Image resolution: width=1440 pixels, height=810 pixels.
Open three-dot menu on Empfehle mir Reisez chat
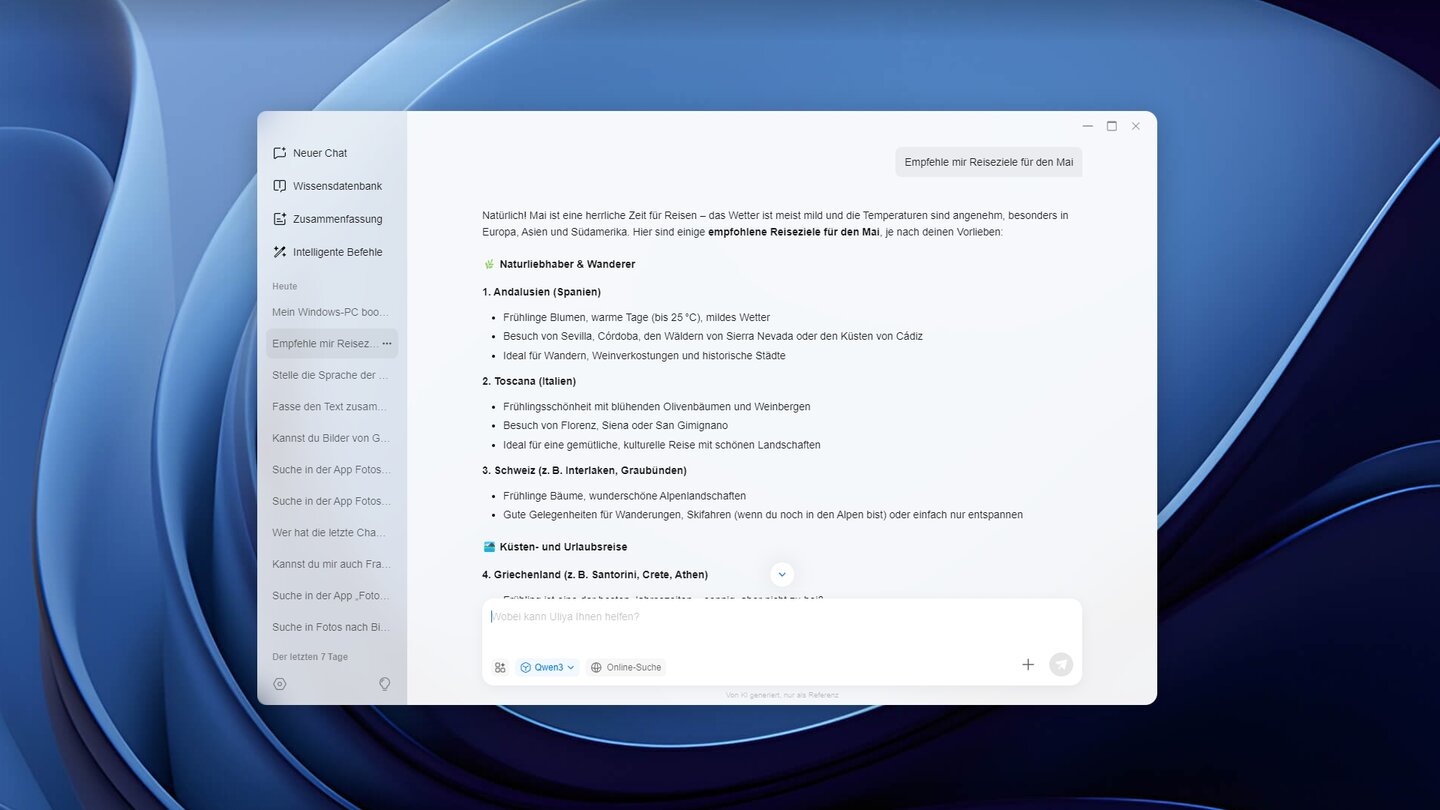click(x=387, y=344)
